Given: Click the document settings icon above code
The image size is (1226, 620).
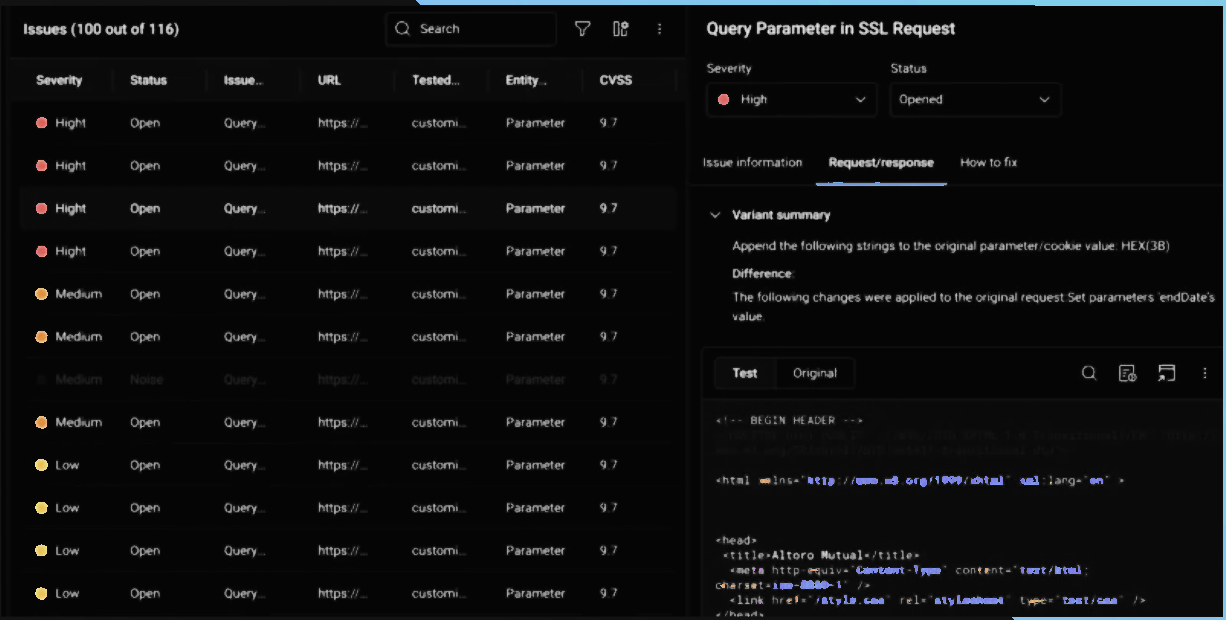Looking at the screenshot, I should [x=1127, y=373].
